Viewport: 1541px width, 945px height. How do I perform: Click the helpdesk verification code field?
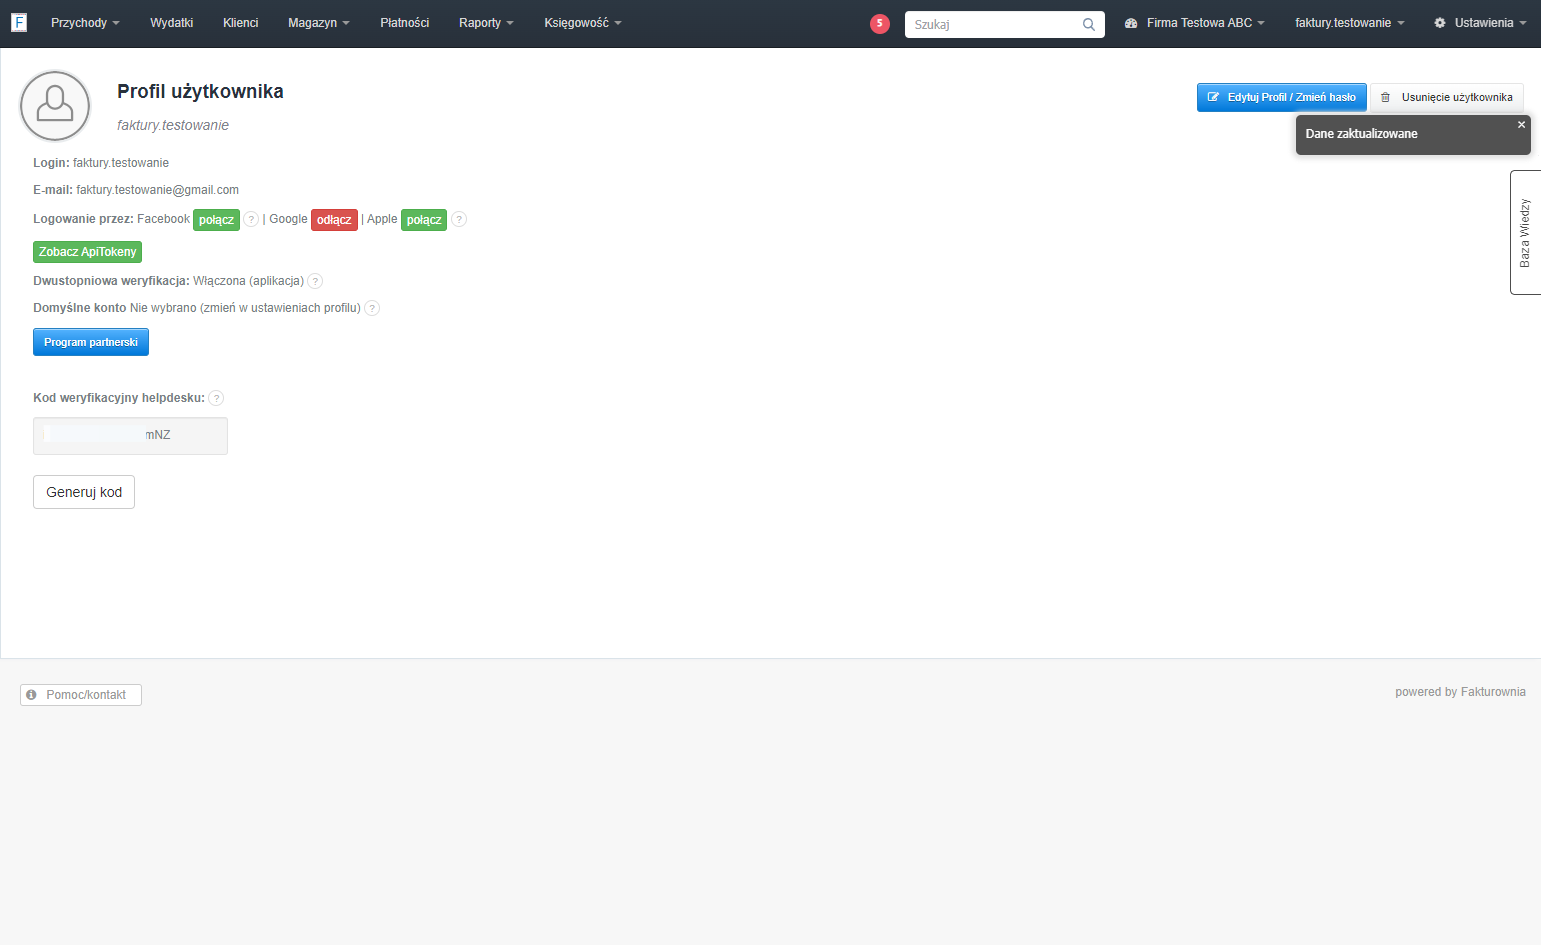130,436
